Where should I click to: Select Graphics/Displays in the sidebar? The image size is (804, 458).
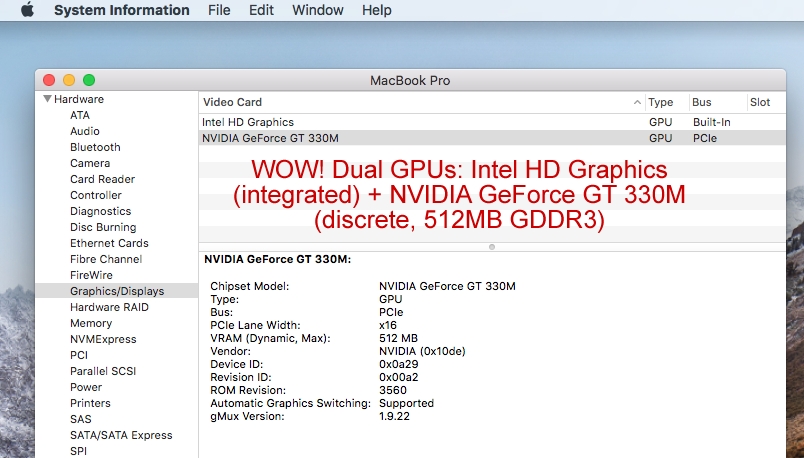(117, 291)
